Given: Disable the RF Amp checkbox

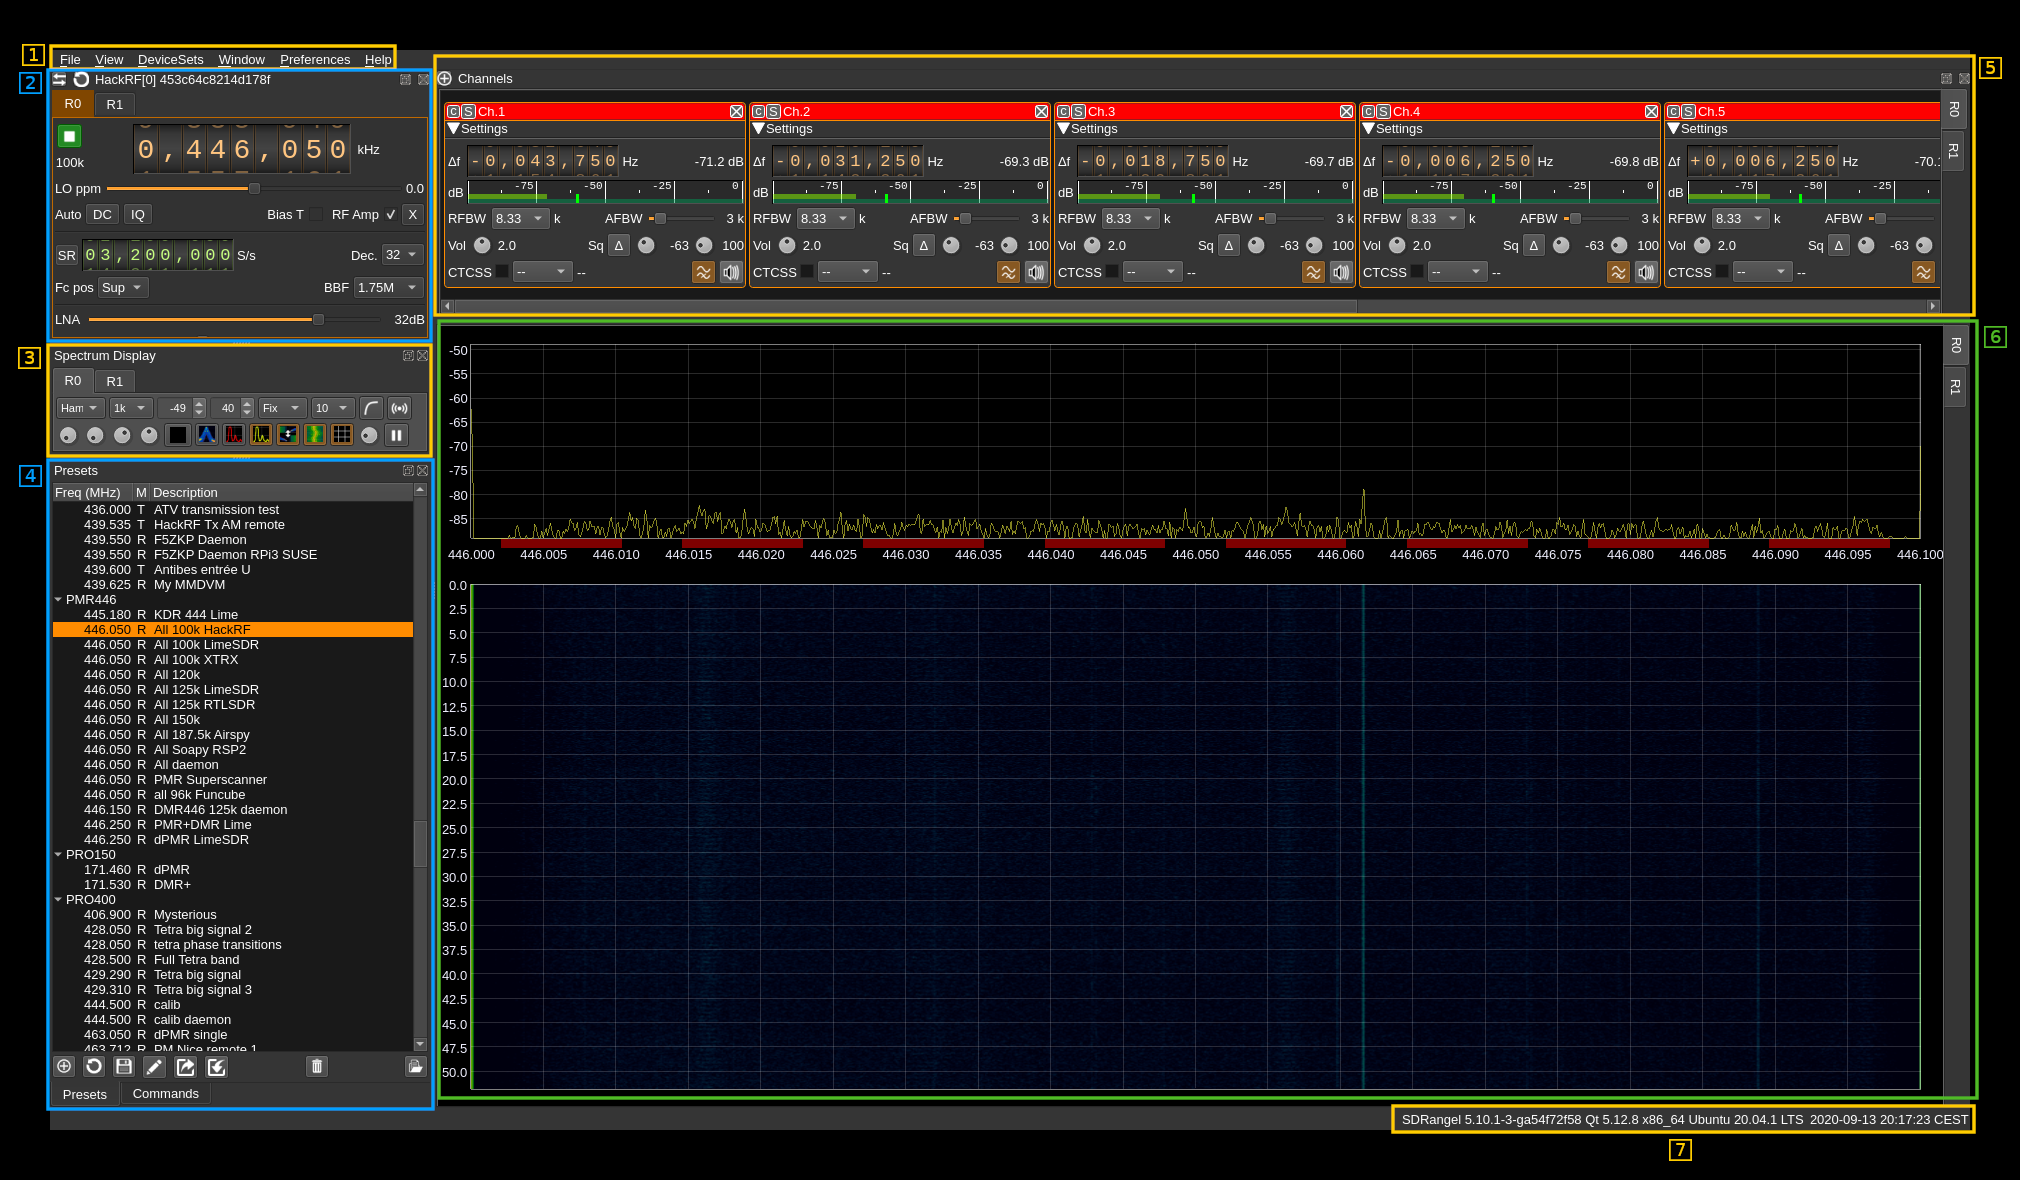Looking at the screenshot, I should point(390,214).
